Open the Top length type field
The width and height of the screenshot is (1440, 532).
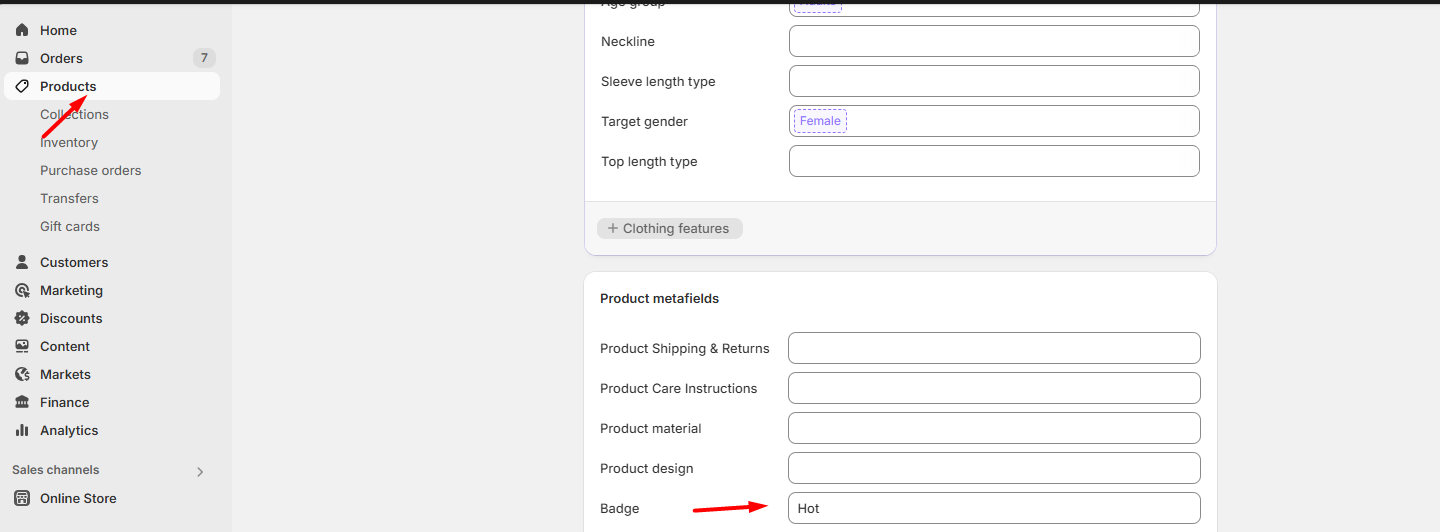coord(993,161)
